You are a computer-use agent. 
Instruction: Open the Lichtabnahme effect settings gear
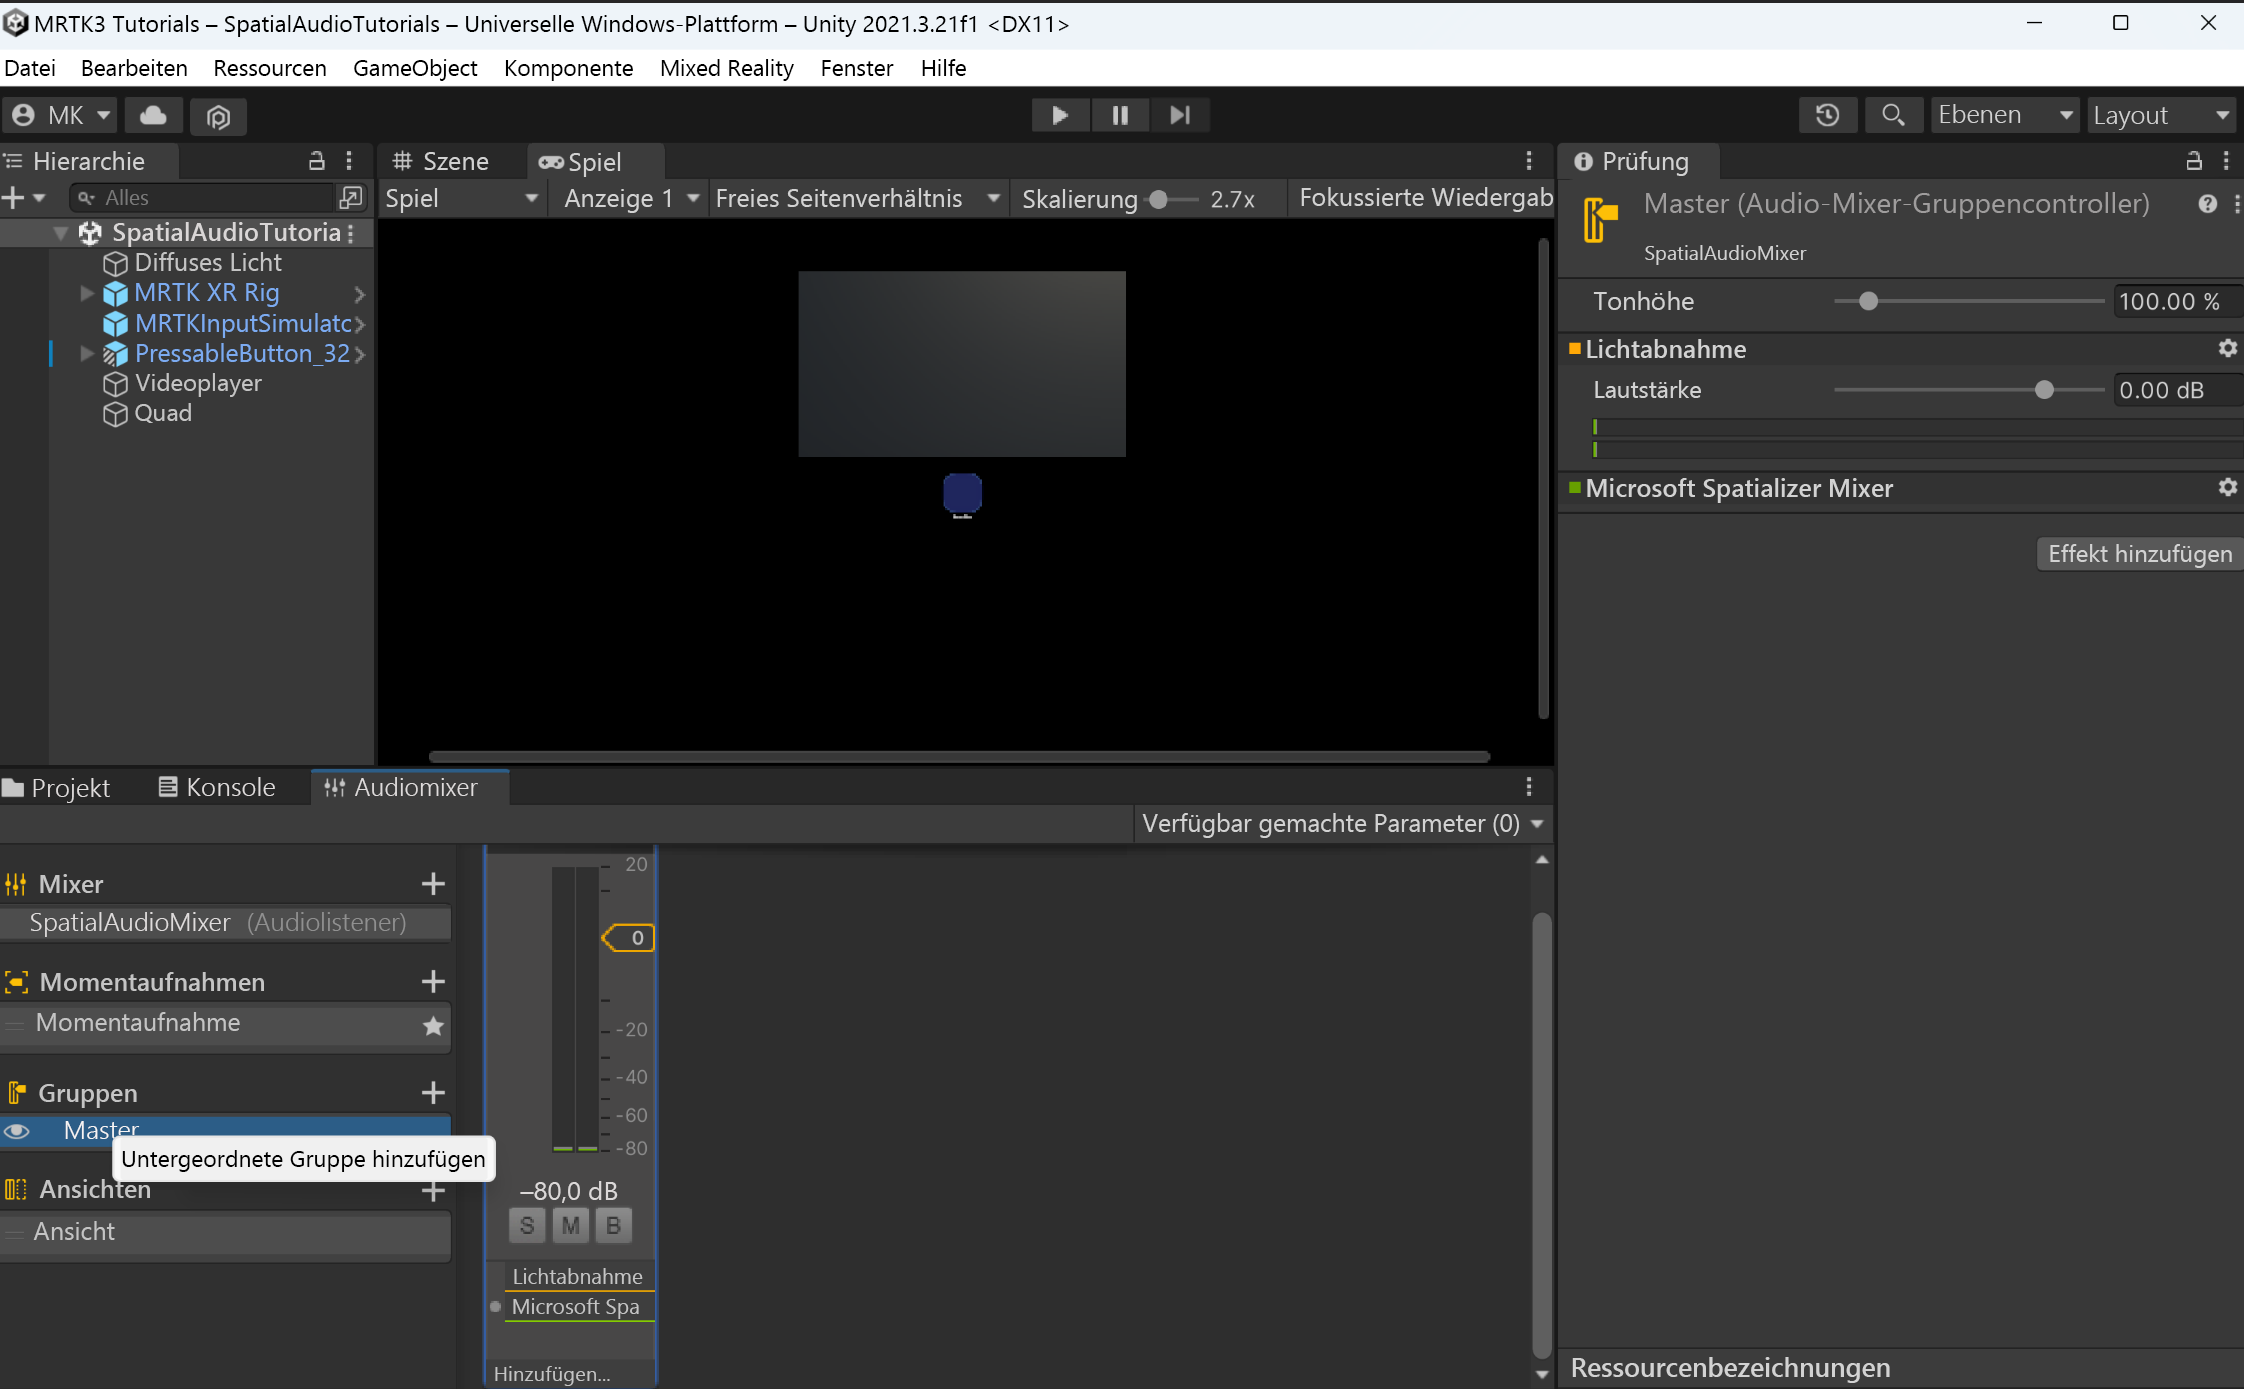(x=2228, y=348)
